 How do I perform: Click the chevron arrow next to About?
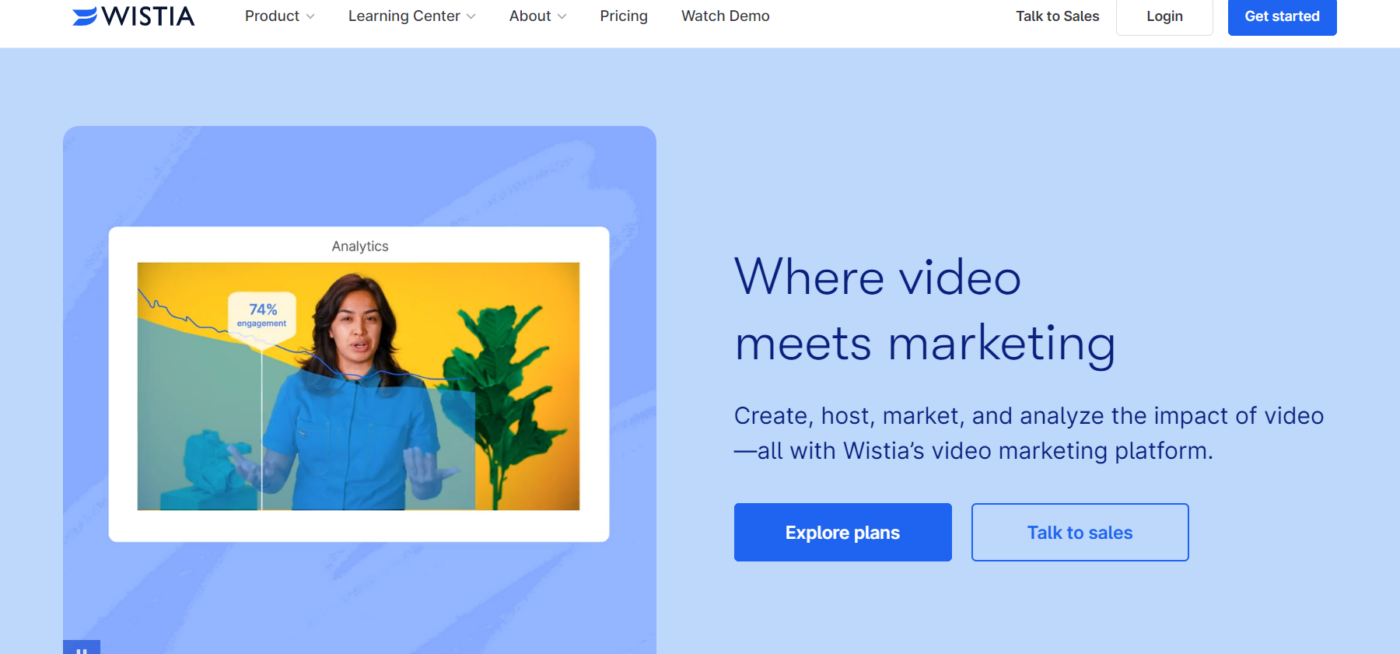point(562,17)
